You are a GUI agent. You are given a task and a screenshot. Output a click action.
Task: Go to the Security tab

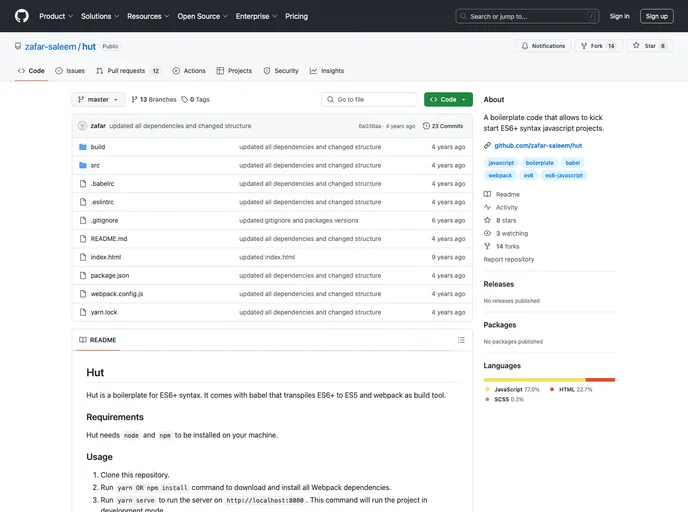click(281, 71)
